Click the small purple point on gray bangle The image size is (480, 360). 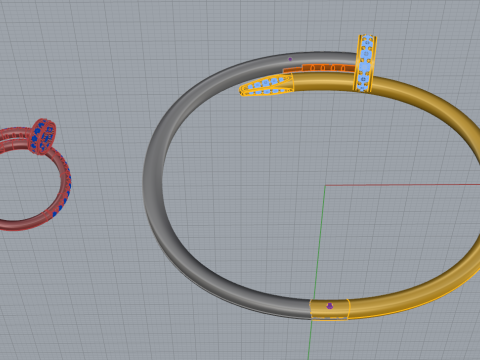click(290, 59)
